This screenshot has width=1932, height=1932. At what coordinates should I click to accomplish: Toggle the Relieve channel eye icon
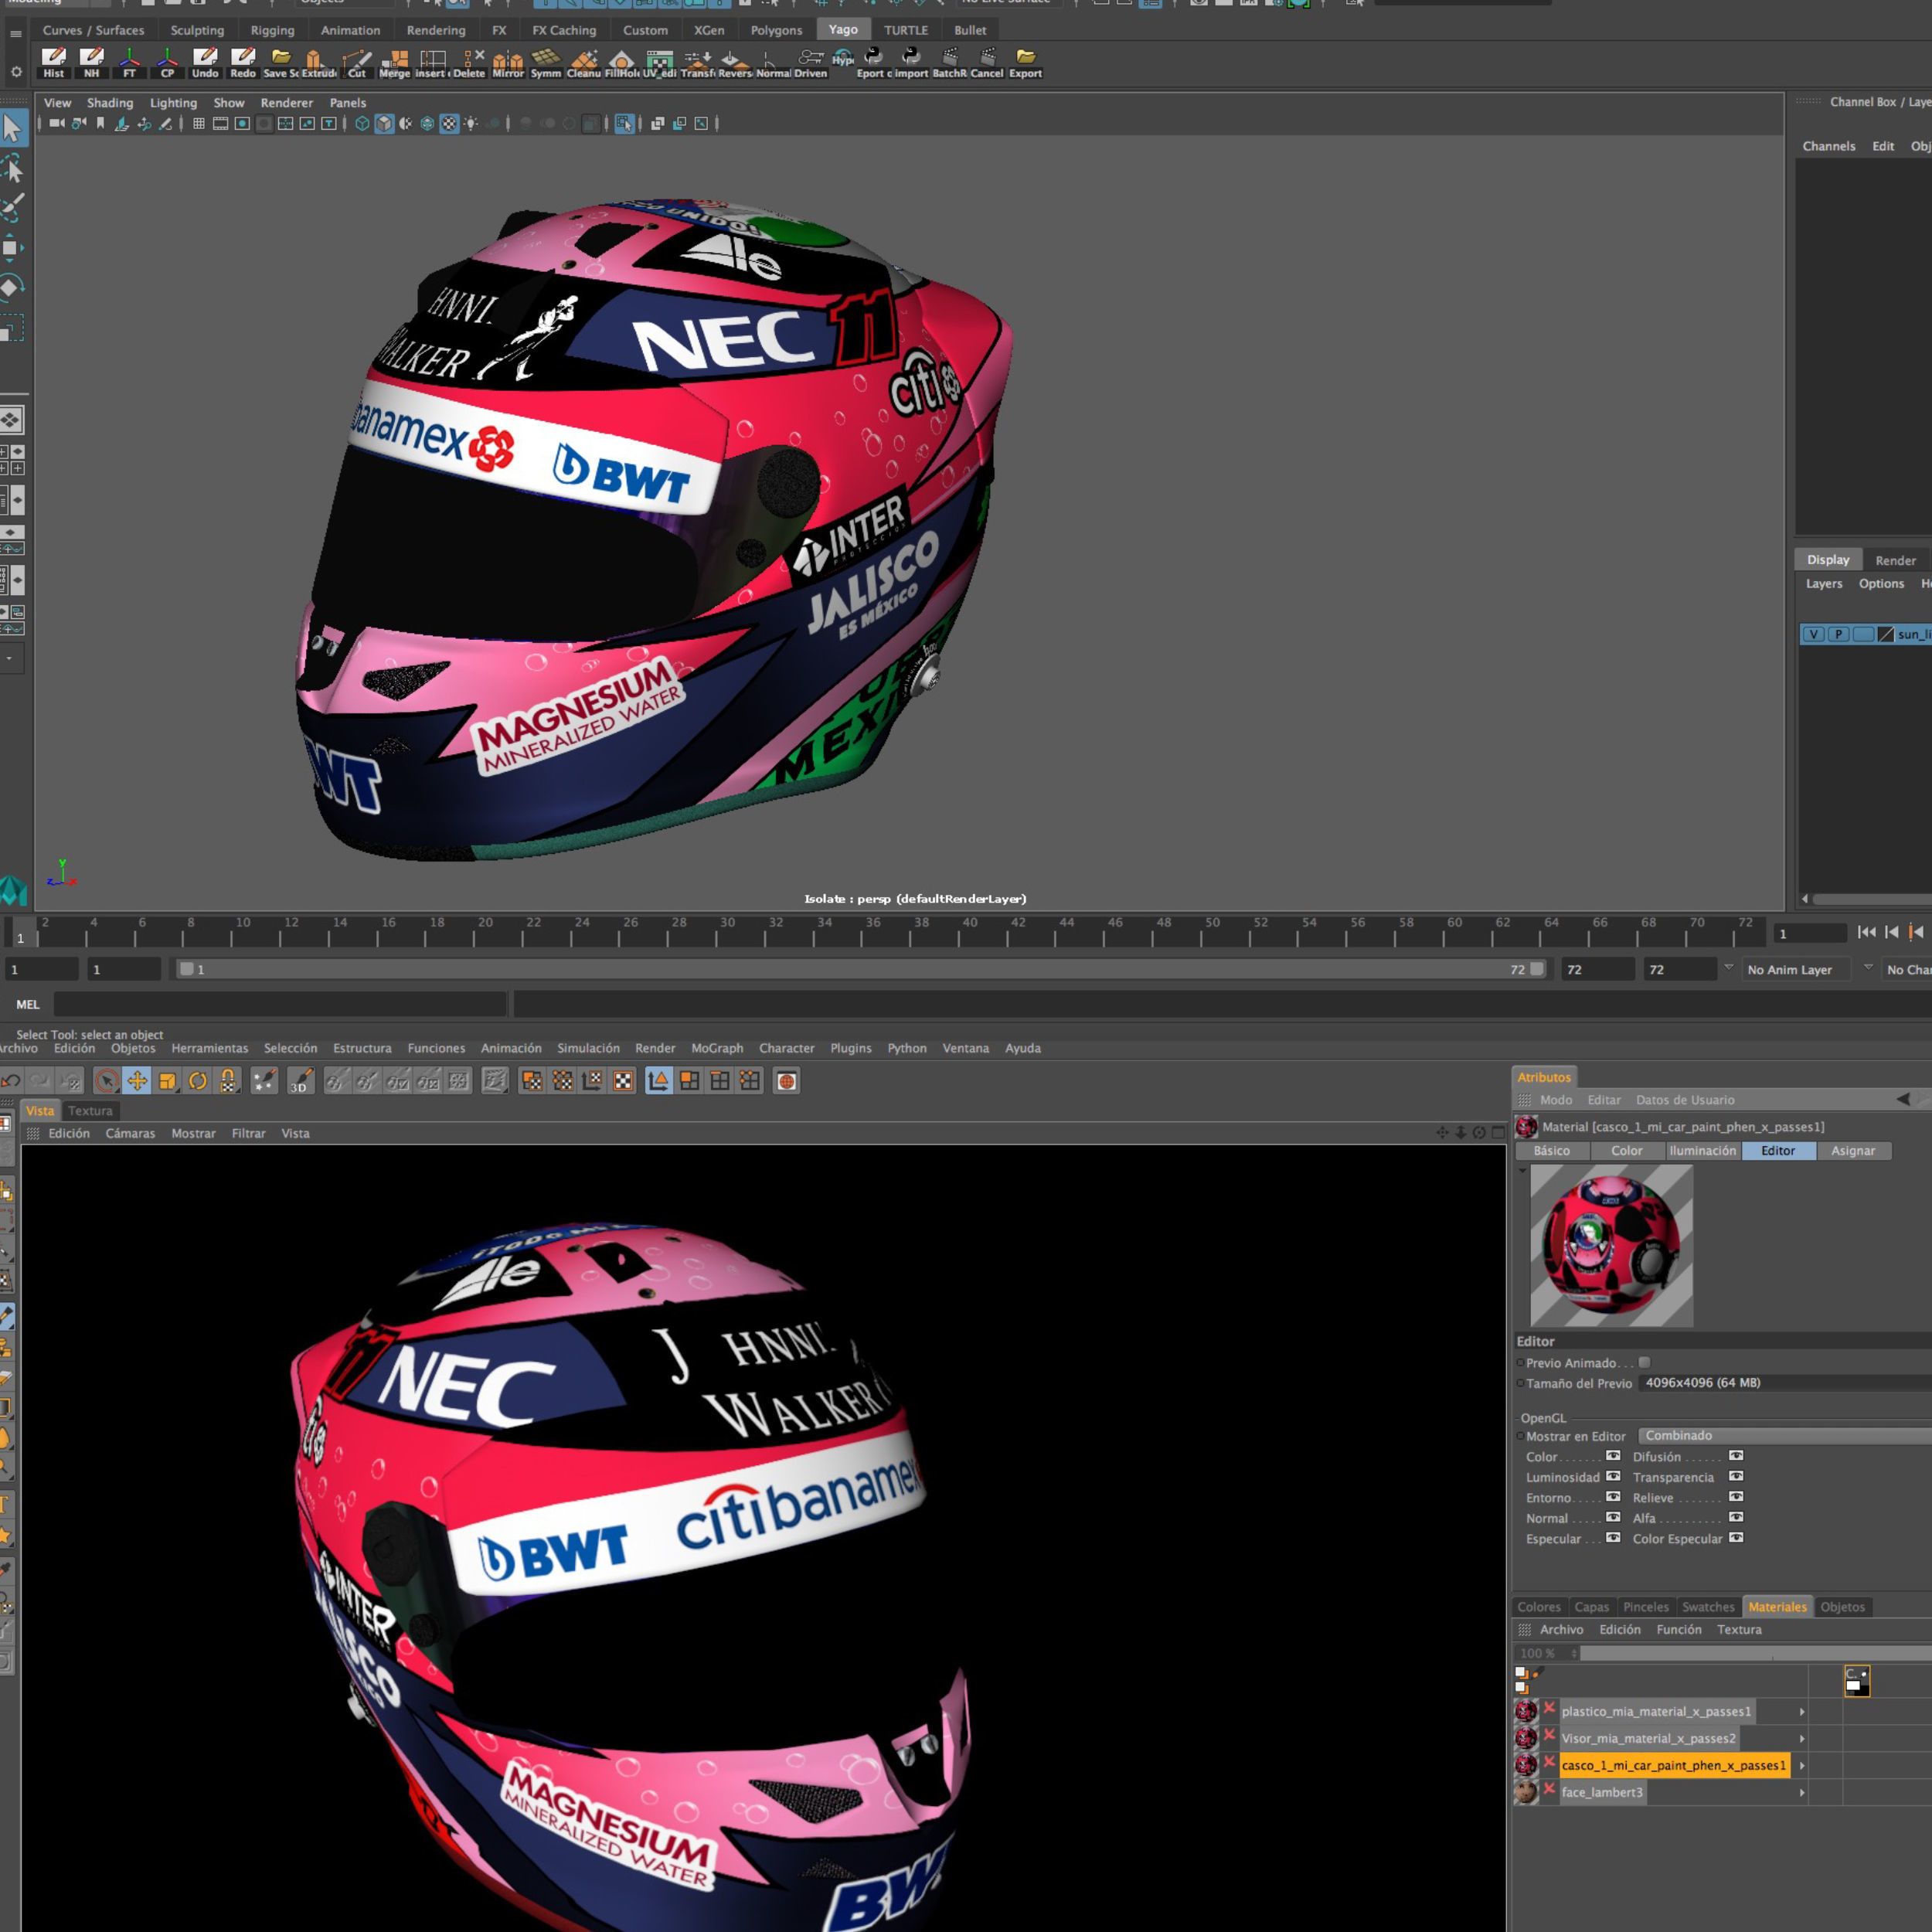(1736, 1497)
